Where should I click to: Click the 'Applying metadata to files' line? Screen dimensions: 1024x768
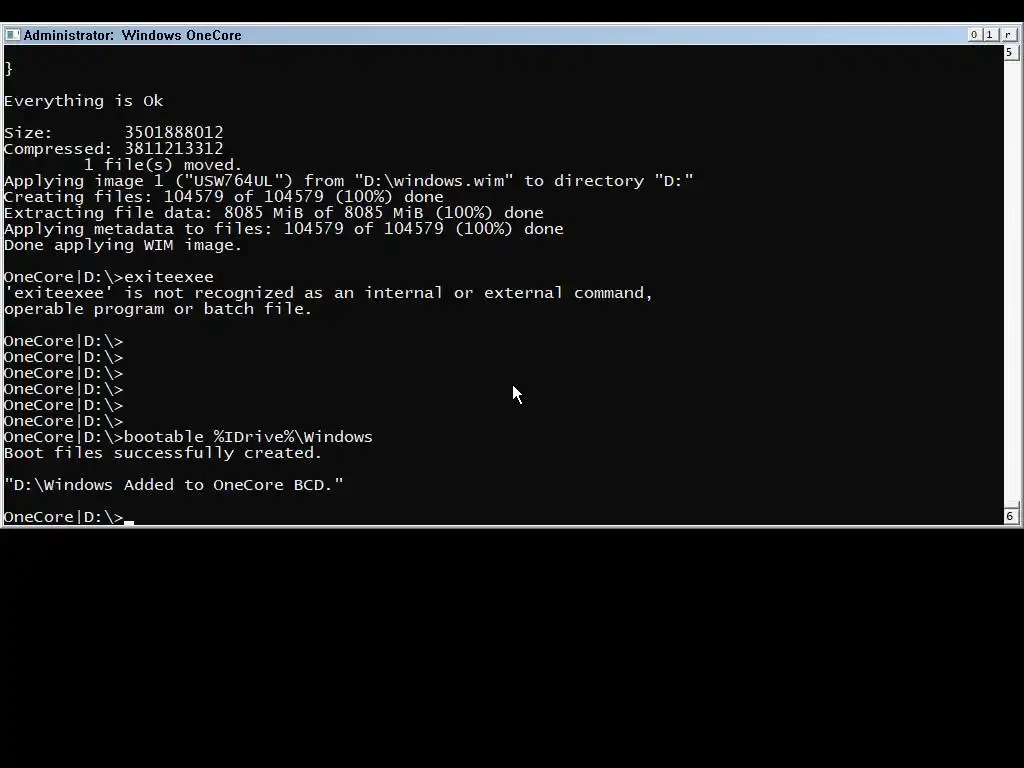283,229
